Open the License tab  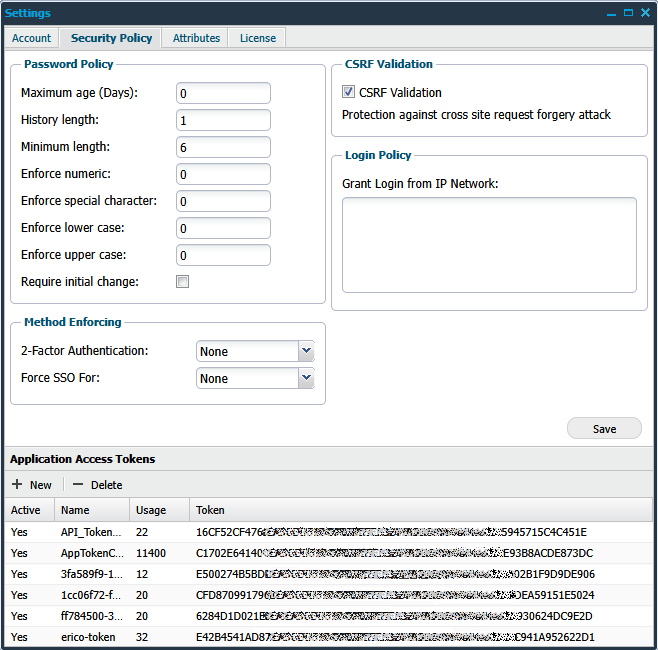click(x=258, y=38)
